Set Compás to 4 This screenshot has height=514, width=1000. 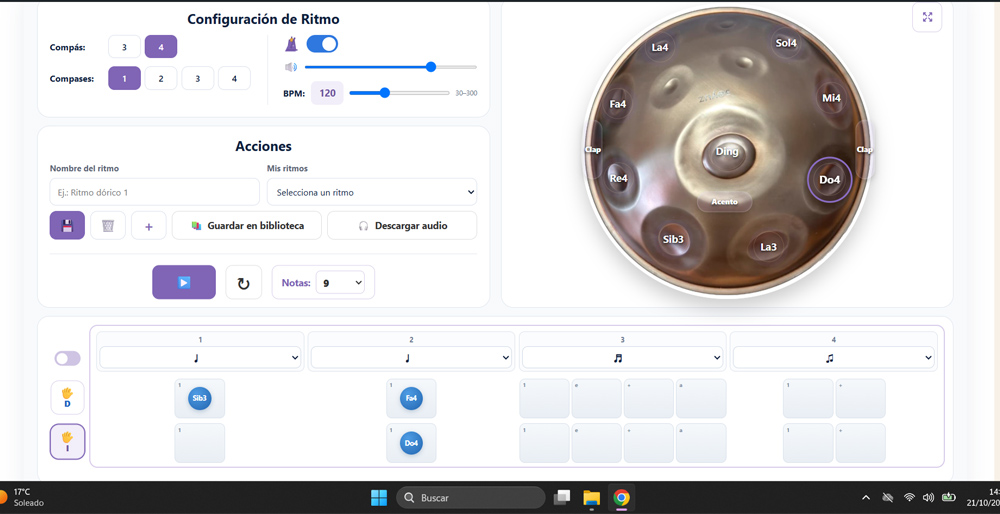tap(161, 47)
